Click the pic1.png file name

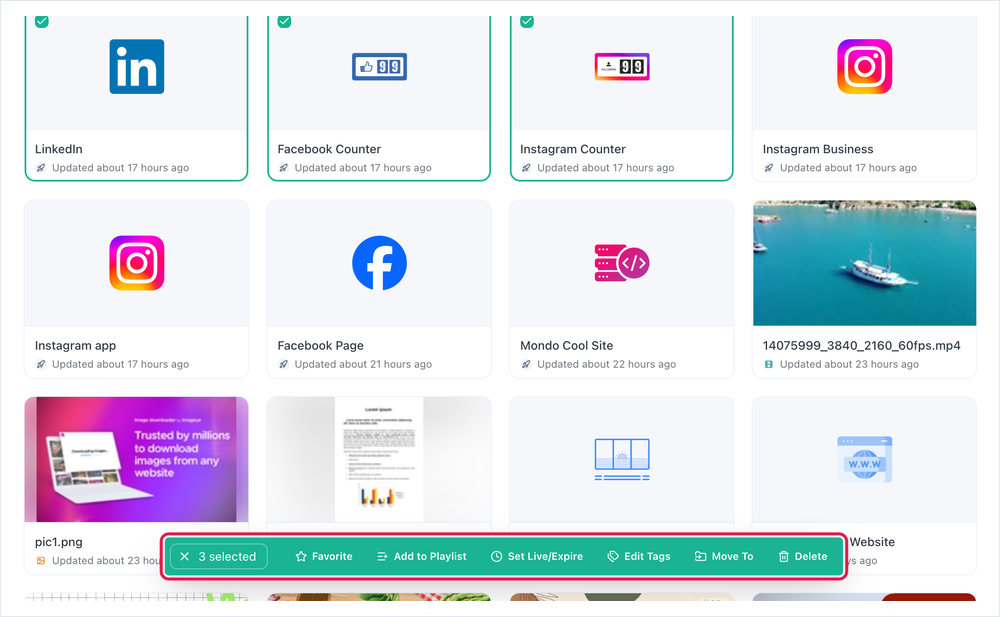point(59,542)
